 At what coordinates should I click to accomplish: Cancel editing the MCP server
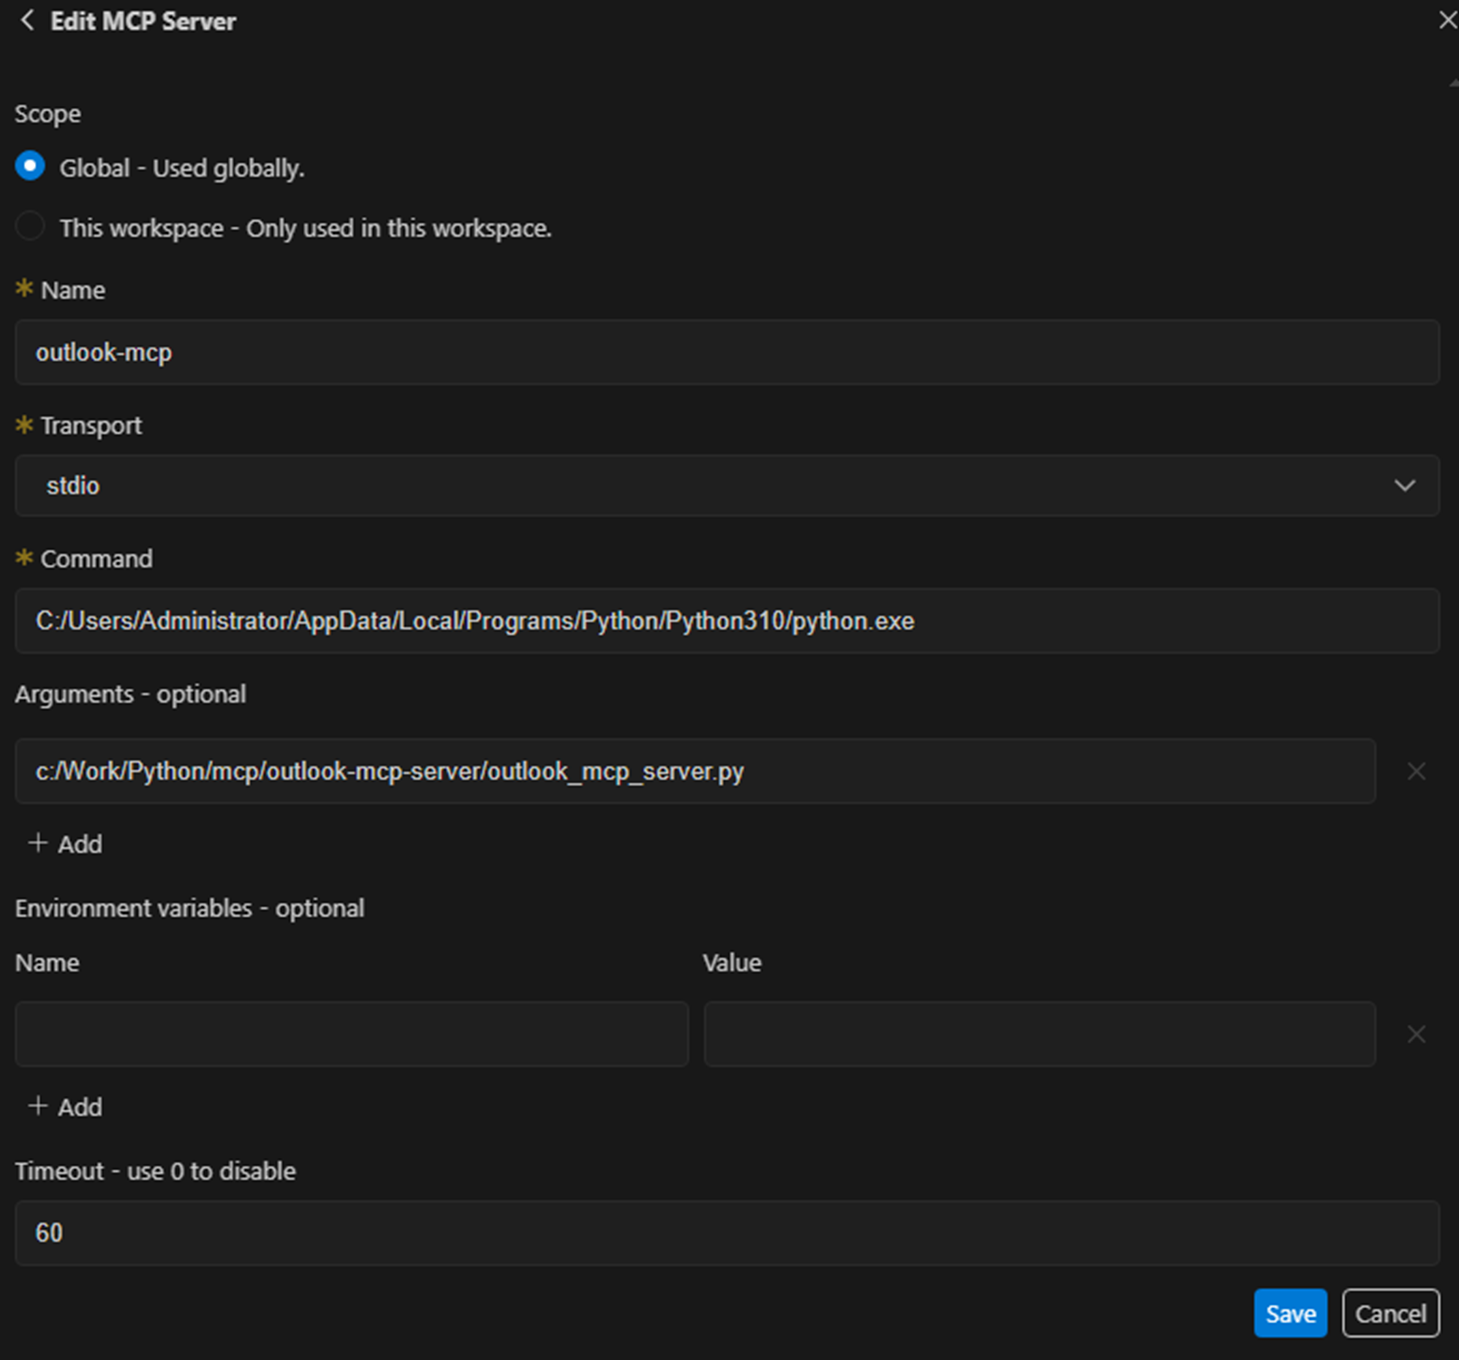tap(1390, 1313)
